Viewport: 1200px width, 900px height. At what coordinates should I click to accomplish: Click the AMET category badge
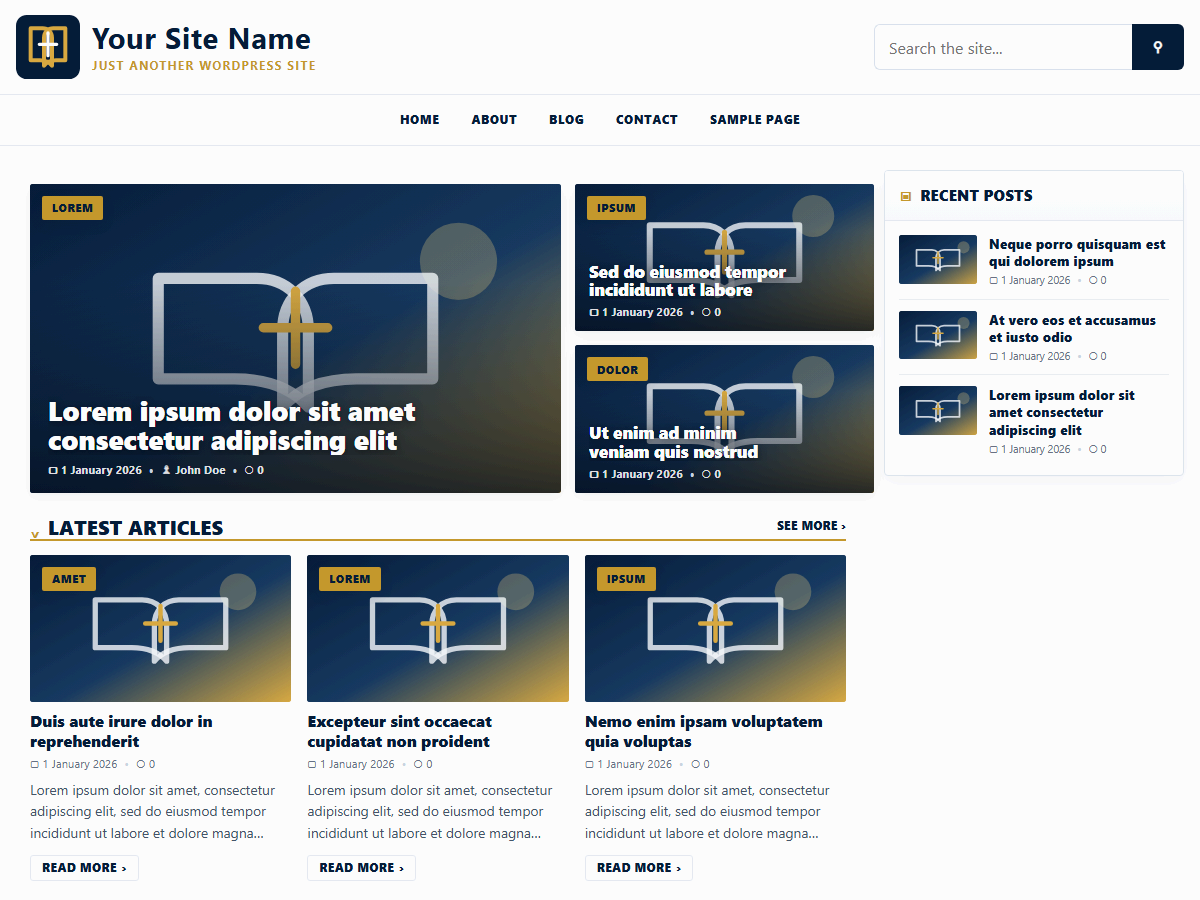pyautogui.click(x=69, y=579)
